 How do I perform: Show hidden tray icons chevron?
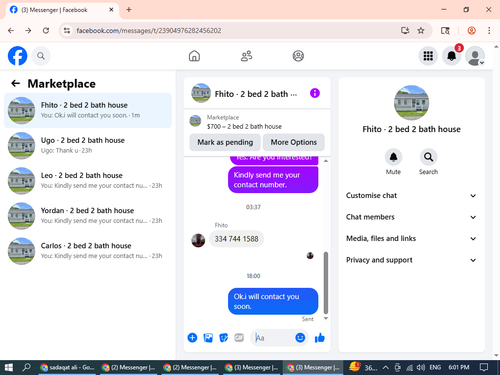pos(386,367)
